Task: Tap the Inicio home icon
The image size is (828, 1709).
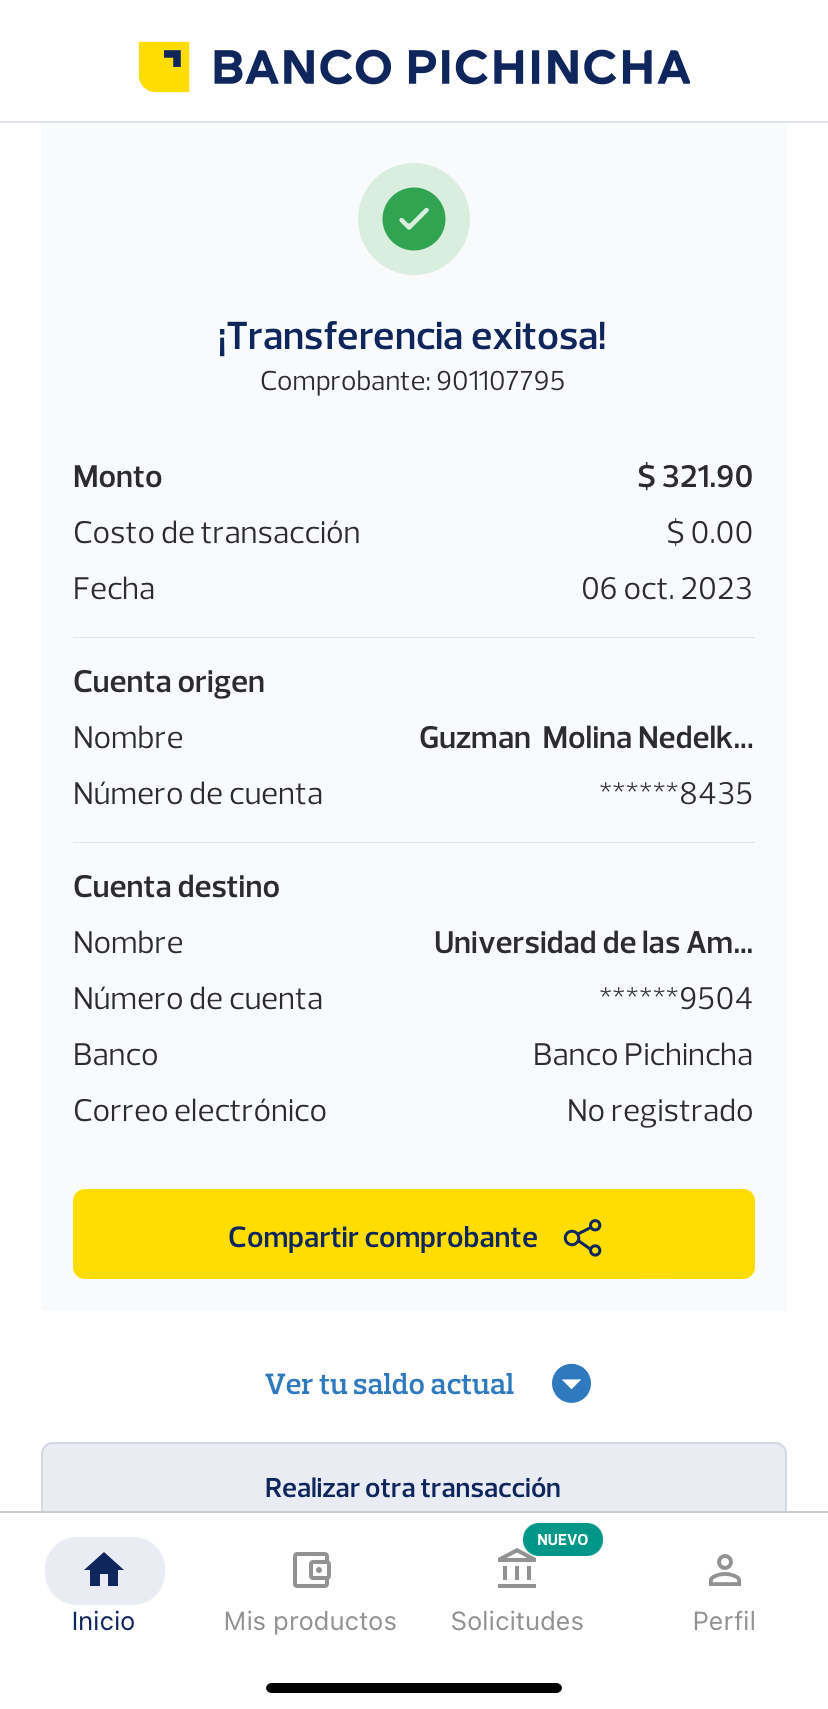Action: [104, 1570]
